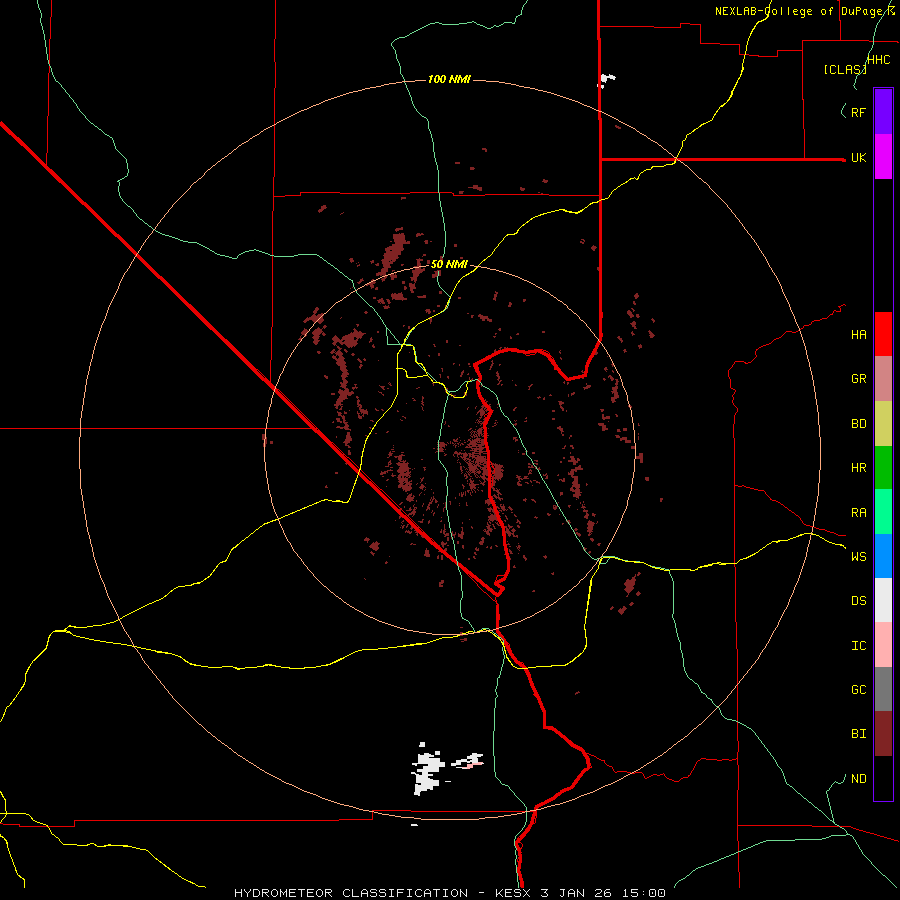Click the GC legend label
The height and width of the screenshot is (900, 900).
[858, 690]
